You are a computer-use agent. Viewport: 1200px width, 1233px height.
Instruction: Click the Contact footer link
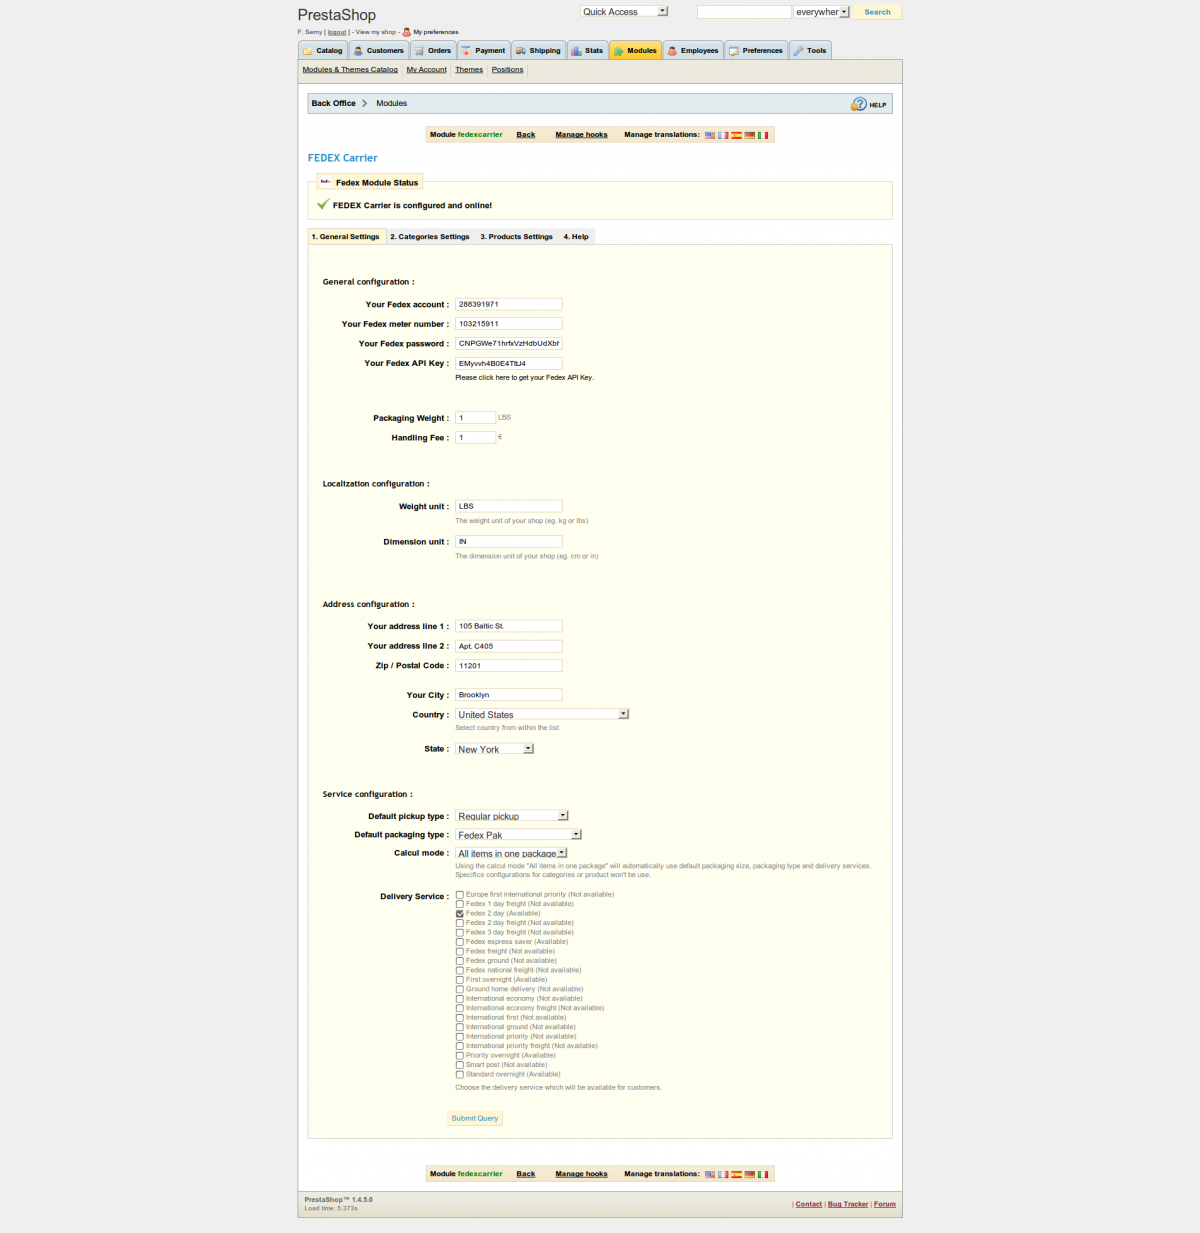[809, 1205]
